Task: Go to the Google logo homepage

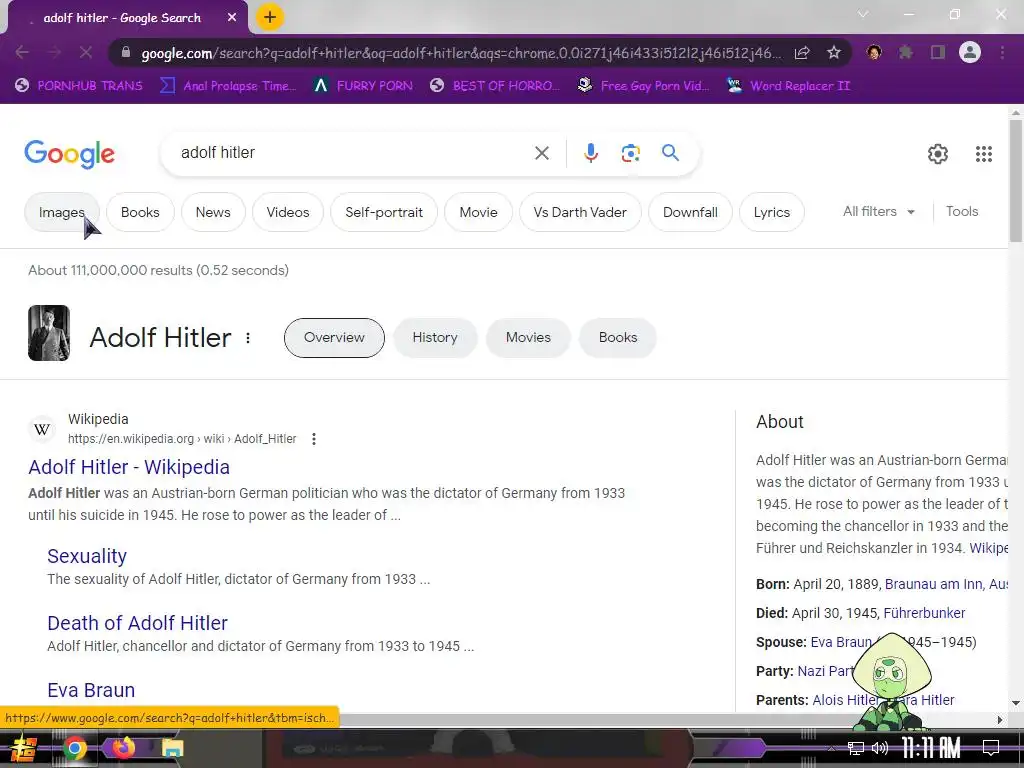Action: [69, 154]
